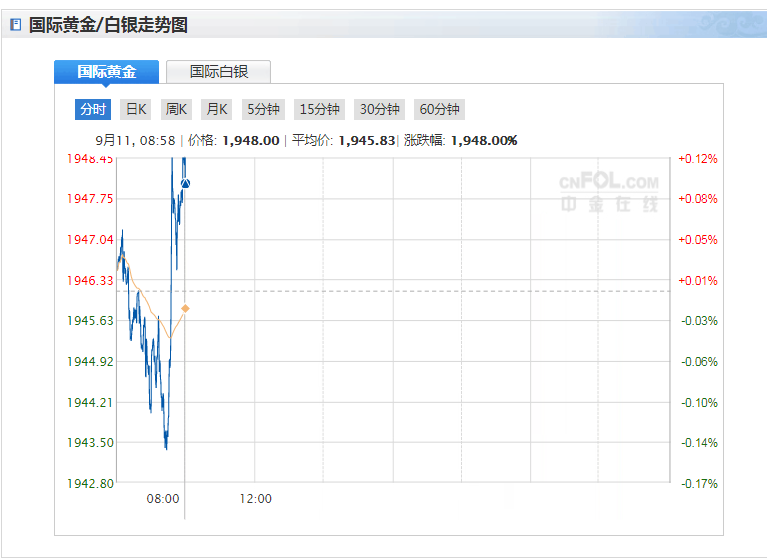The height and width of the screenshot is (558, 767).
Task: Click the 涨跌幅 value 1,948.00%
Action: point(484,141)
